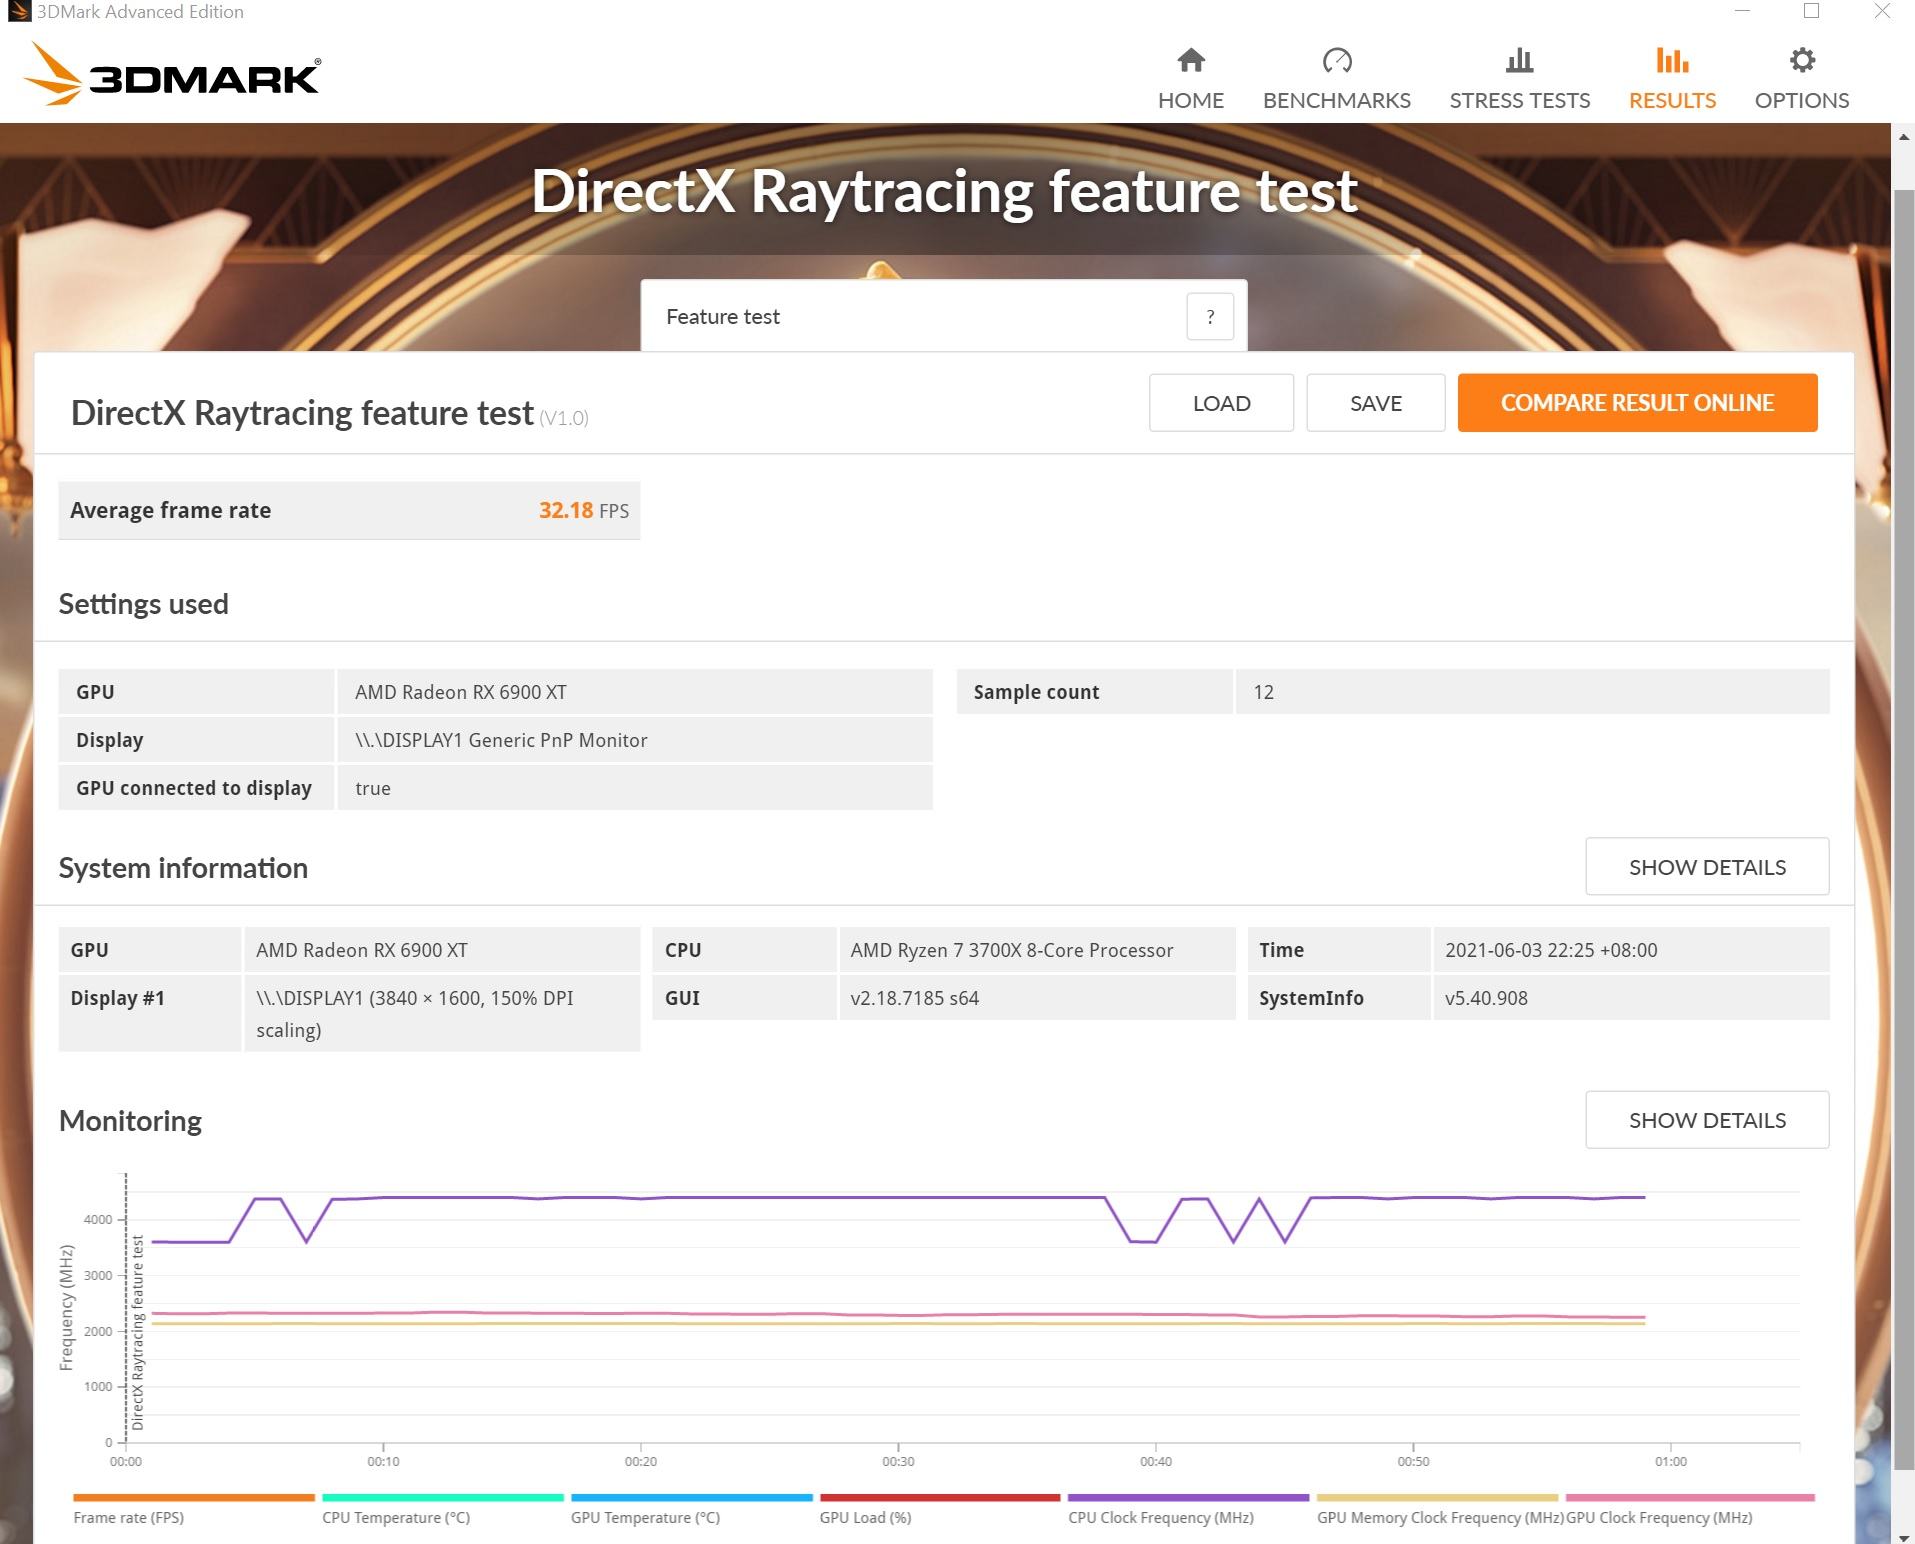The width and height of the screenshot is (1915, 1544).
Task: Click the Results chart icon
Action: 1672,61
